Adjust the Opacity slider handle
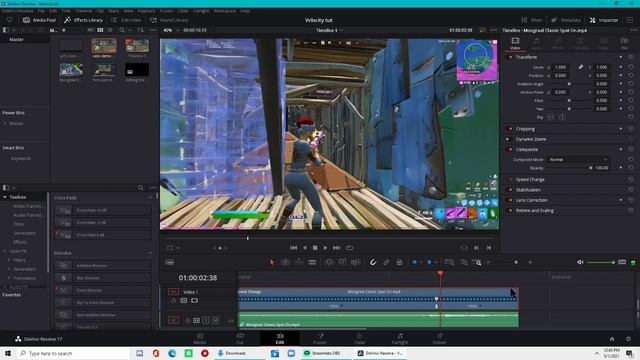640x360 pixels. point(590,168)
